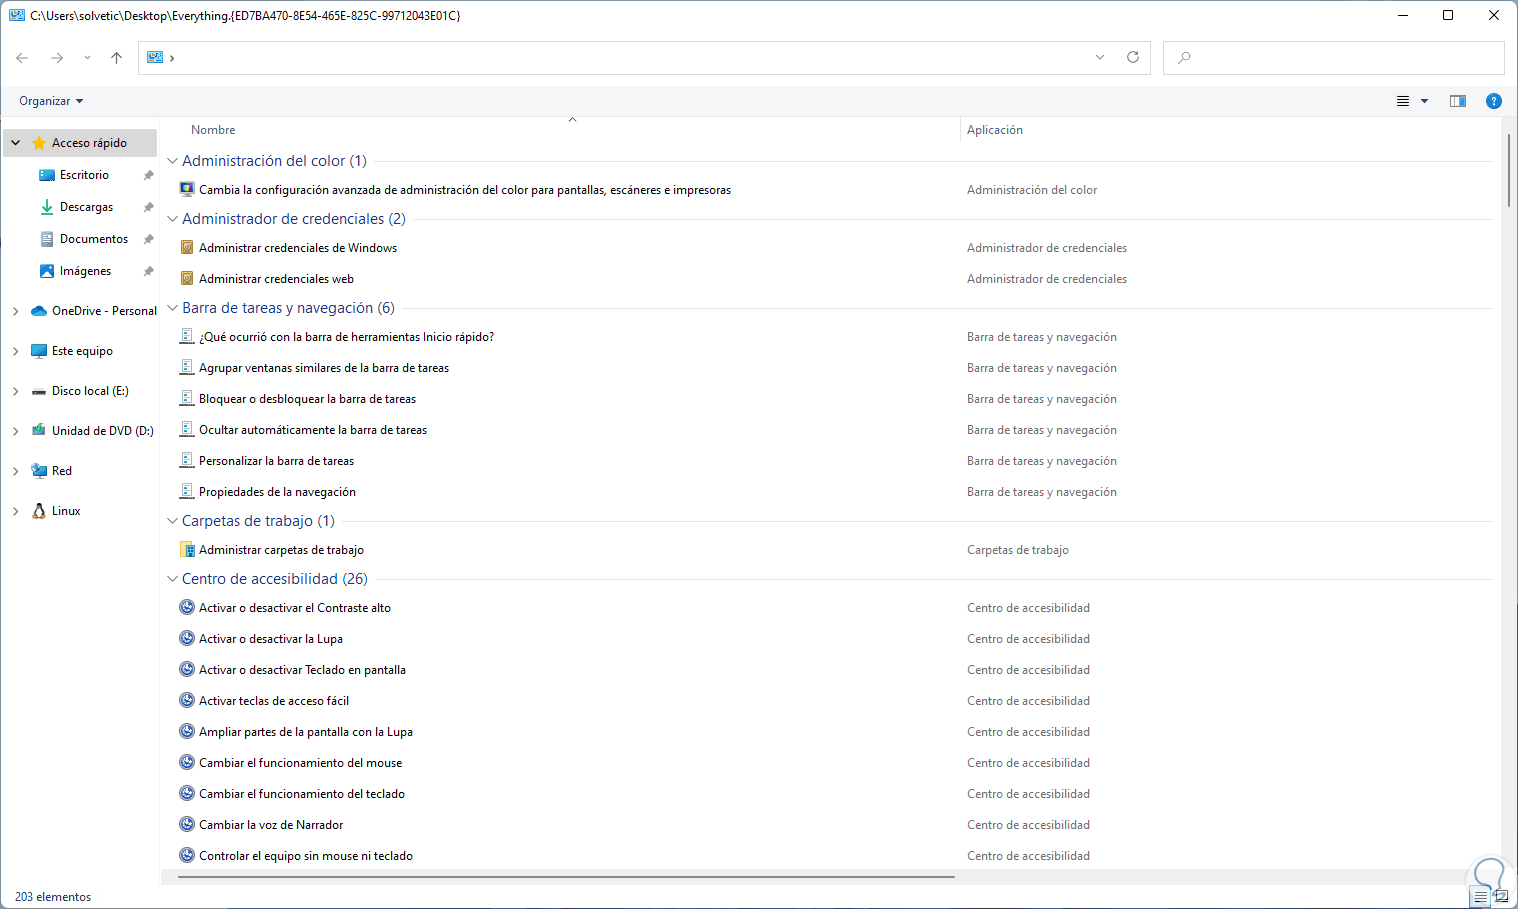
Task: Go back with the Back arrow
Action: tap(22, 58)
